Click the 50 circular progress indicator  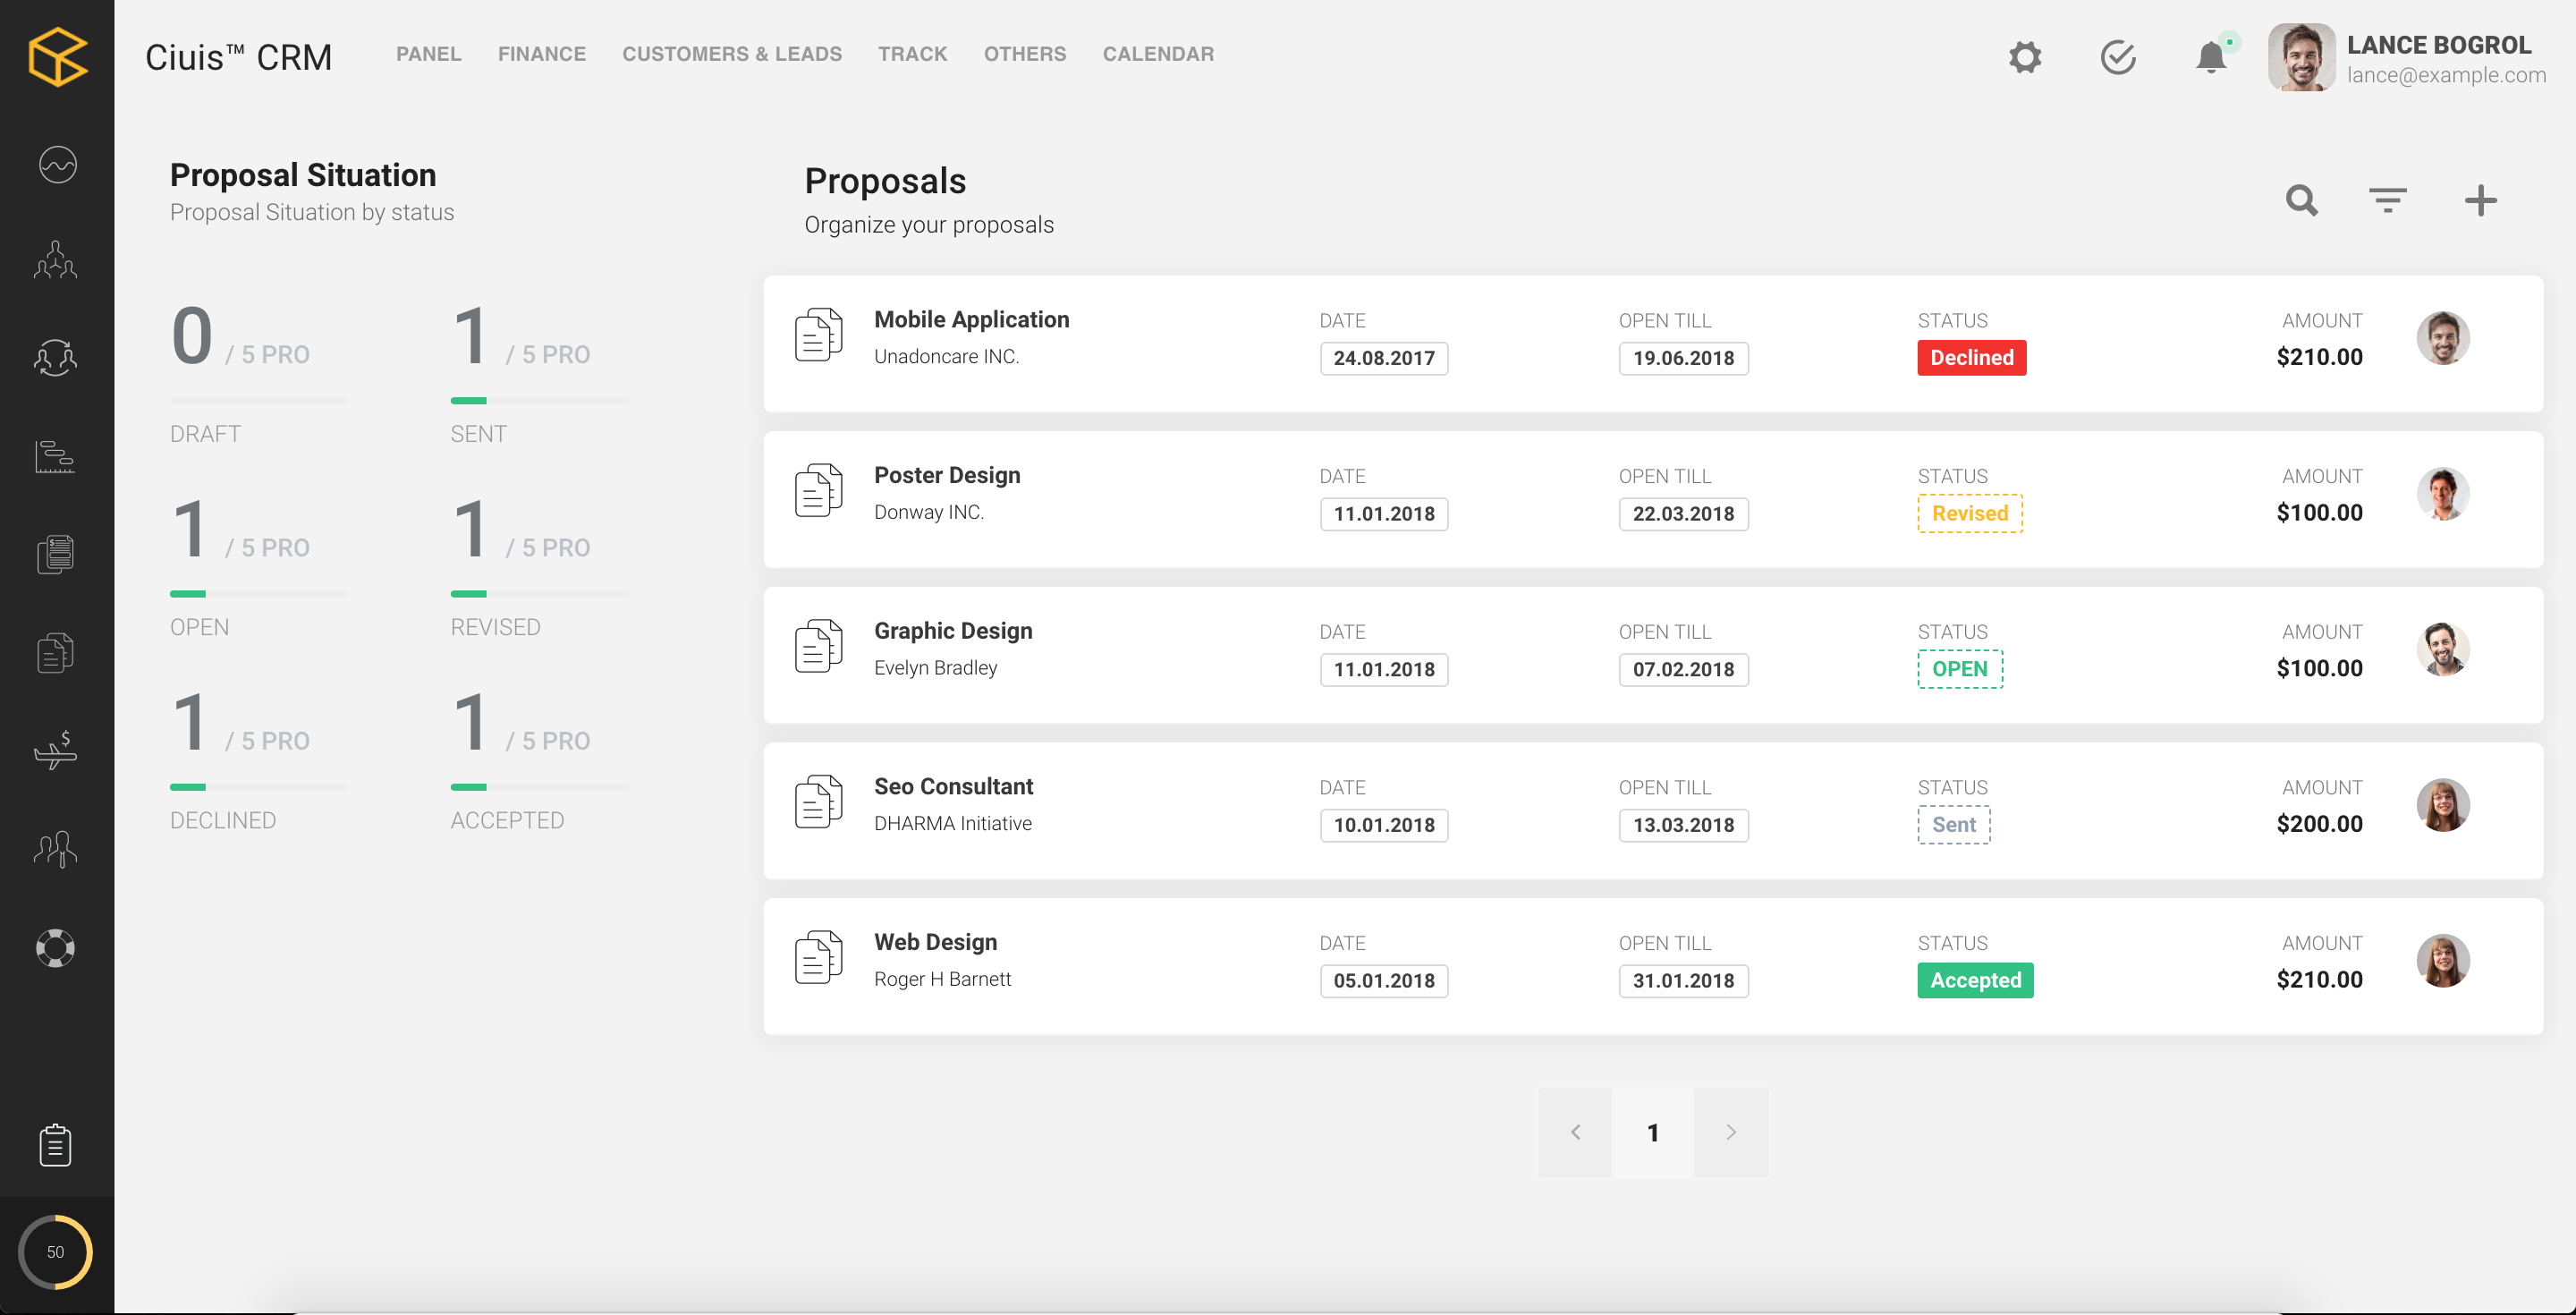click(x=56, y=1251)
